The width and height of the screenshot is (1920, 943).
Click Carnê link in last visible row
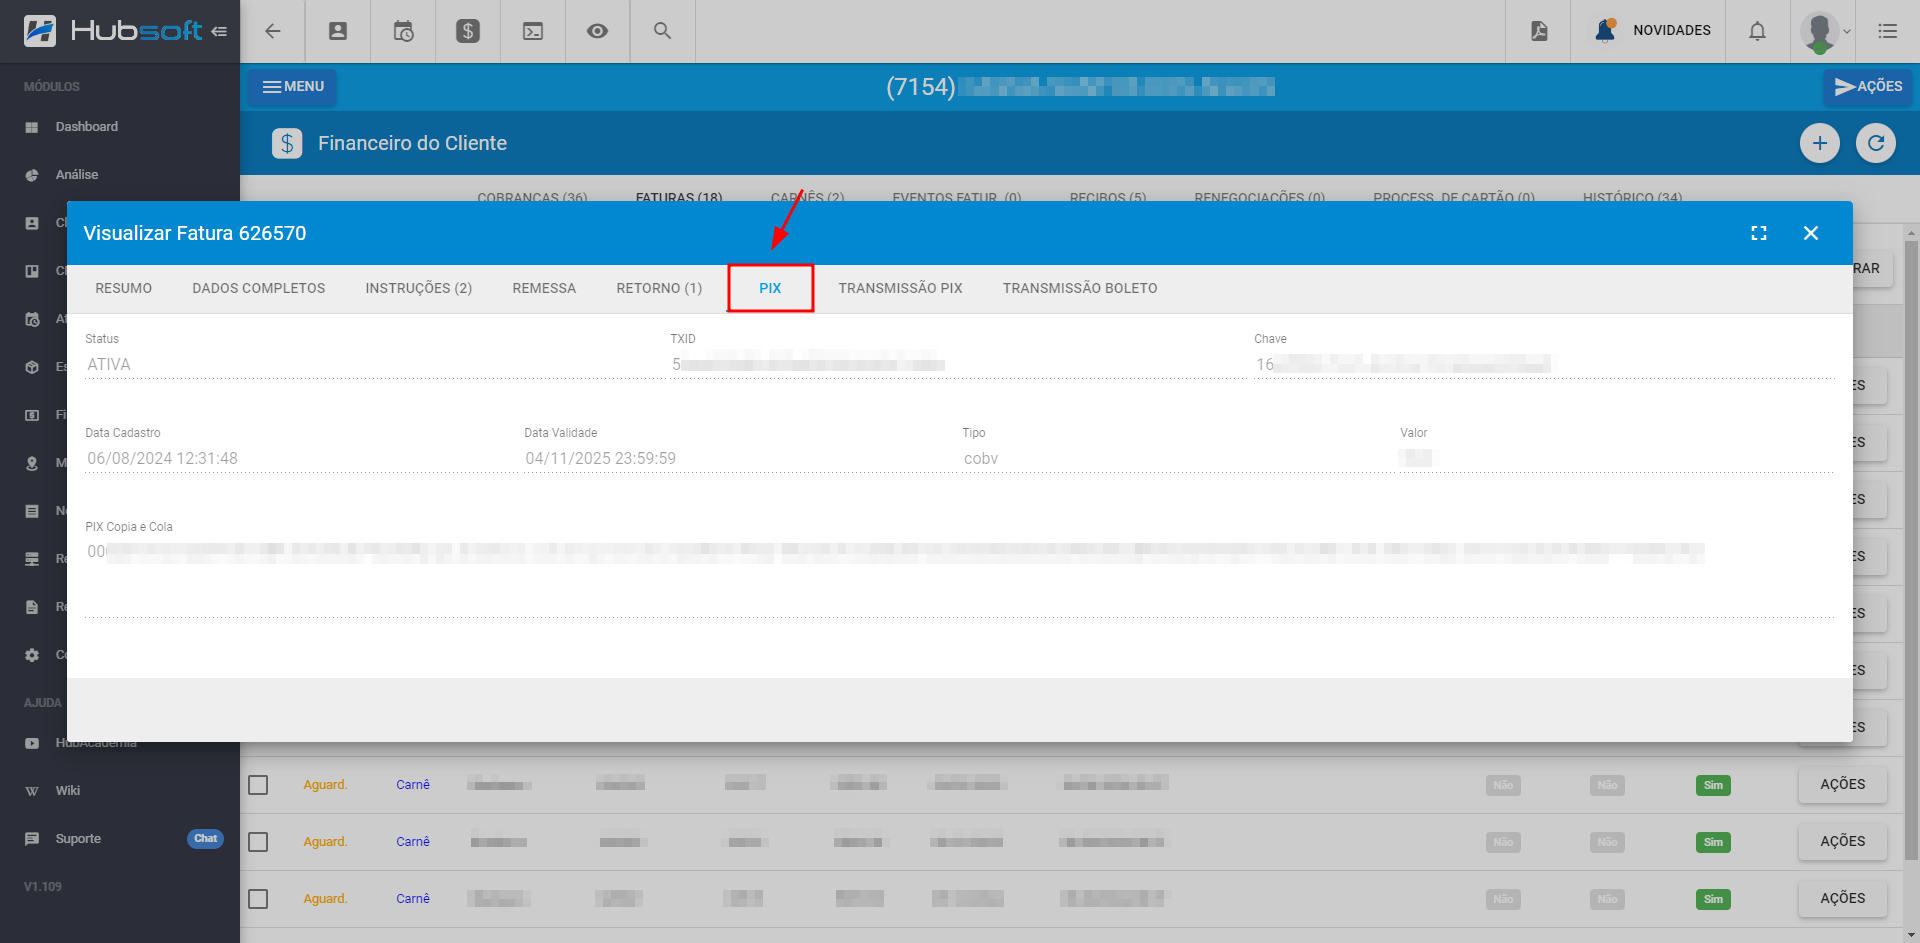(413, 899)
